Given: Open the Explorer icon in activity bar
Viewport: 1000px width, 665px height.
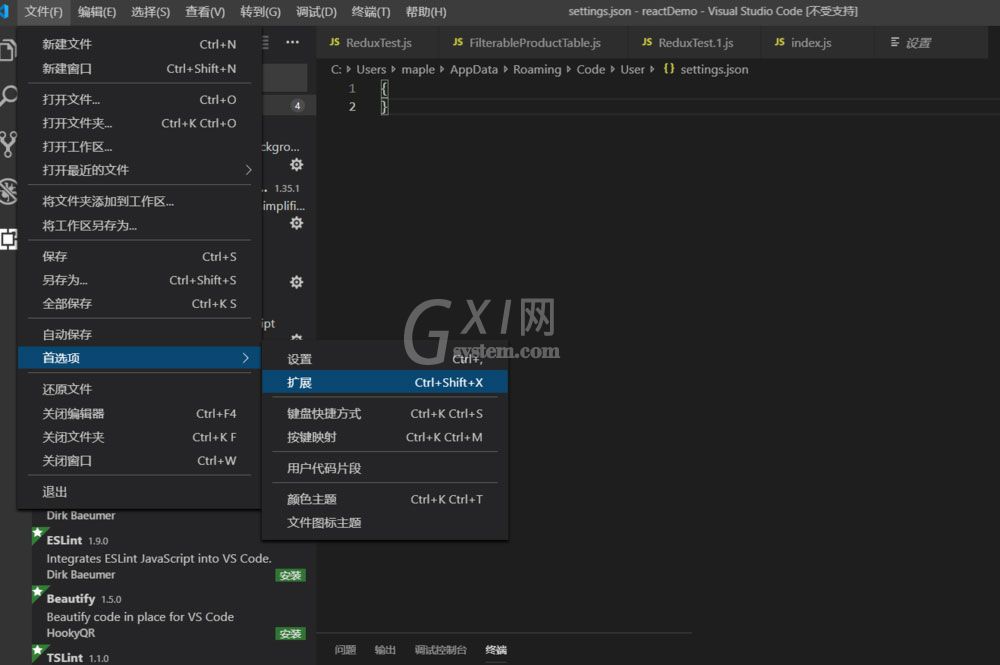Looking at the screenshot, I should click(8, 49).
